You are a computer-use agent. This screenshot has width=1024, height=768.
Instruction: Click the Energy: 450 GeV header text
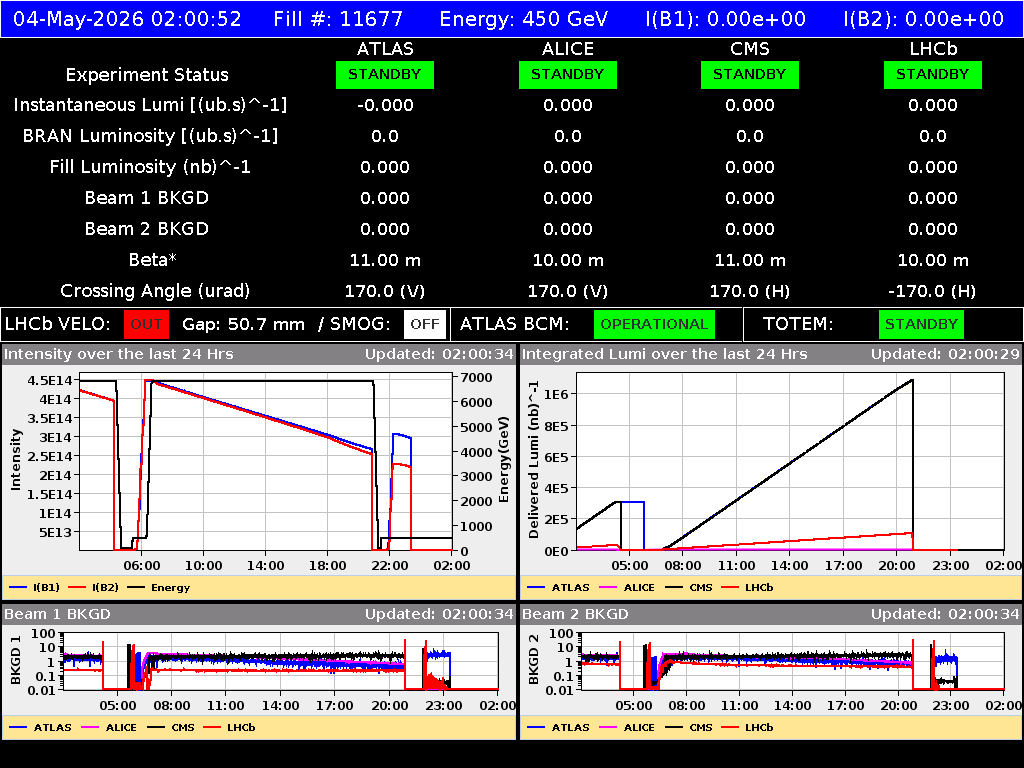point(524,18)
